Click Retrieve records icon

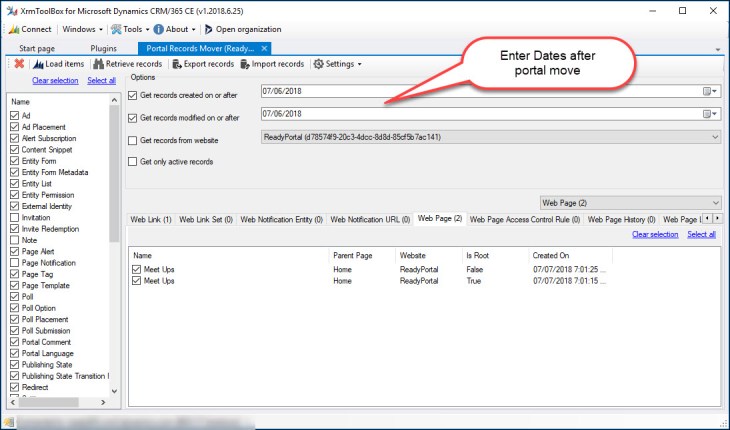[x=98, y=64]
